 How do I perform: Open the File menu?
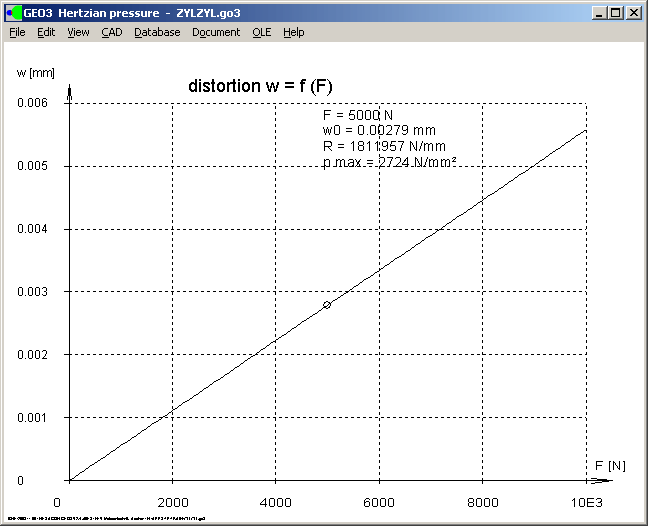(17, 32)
